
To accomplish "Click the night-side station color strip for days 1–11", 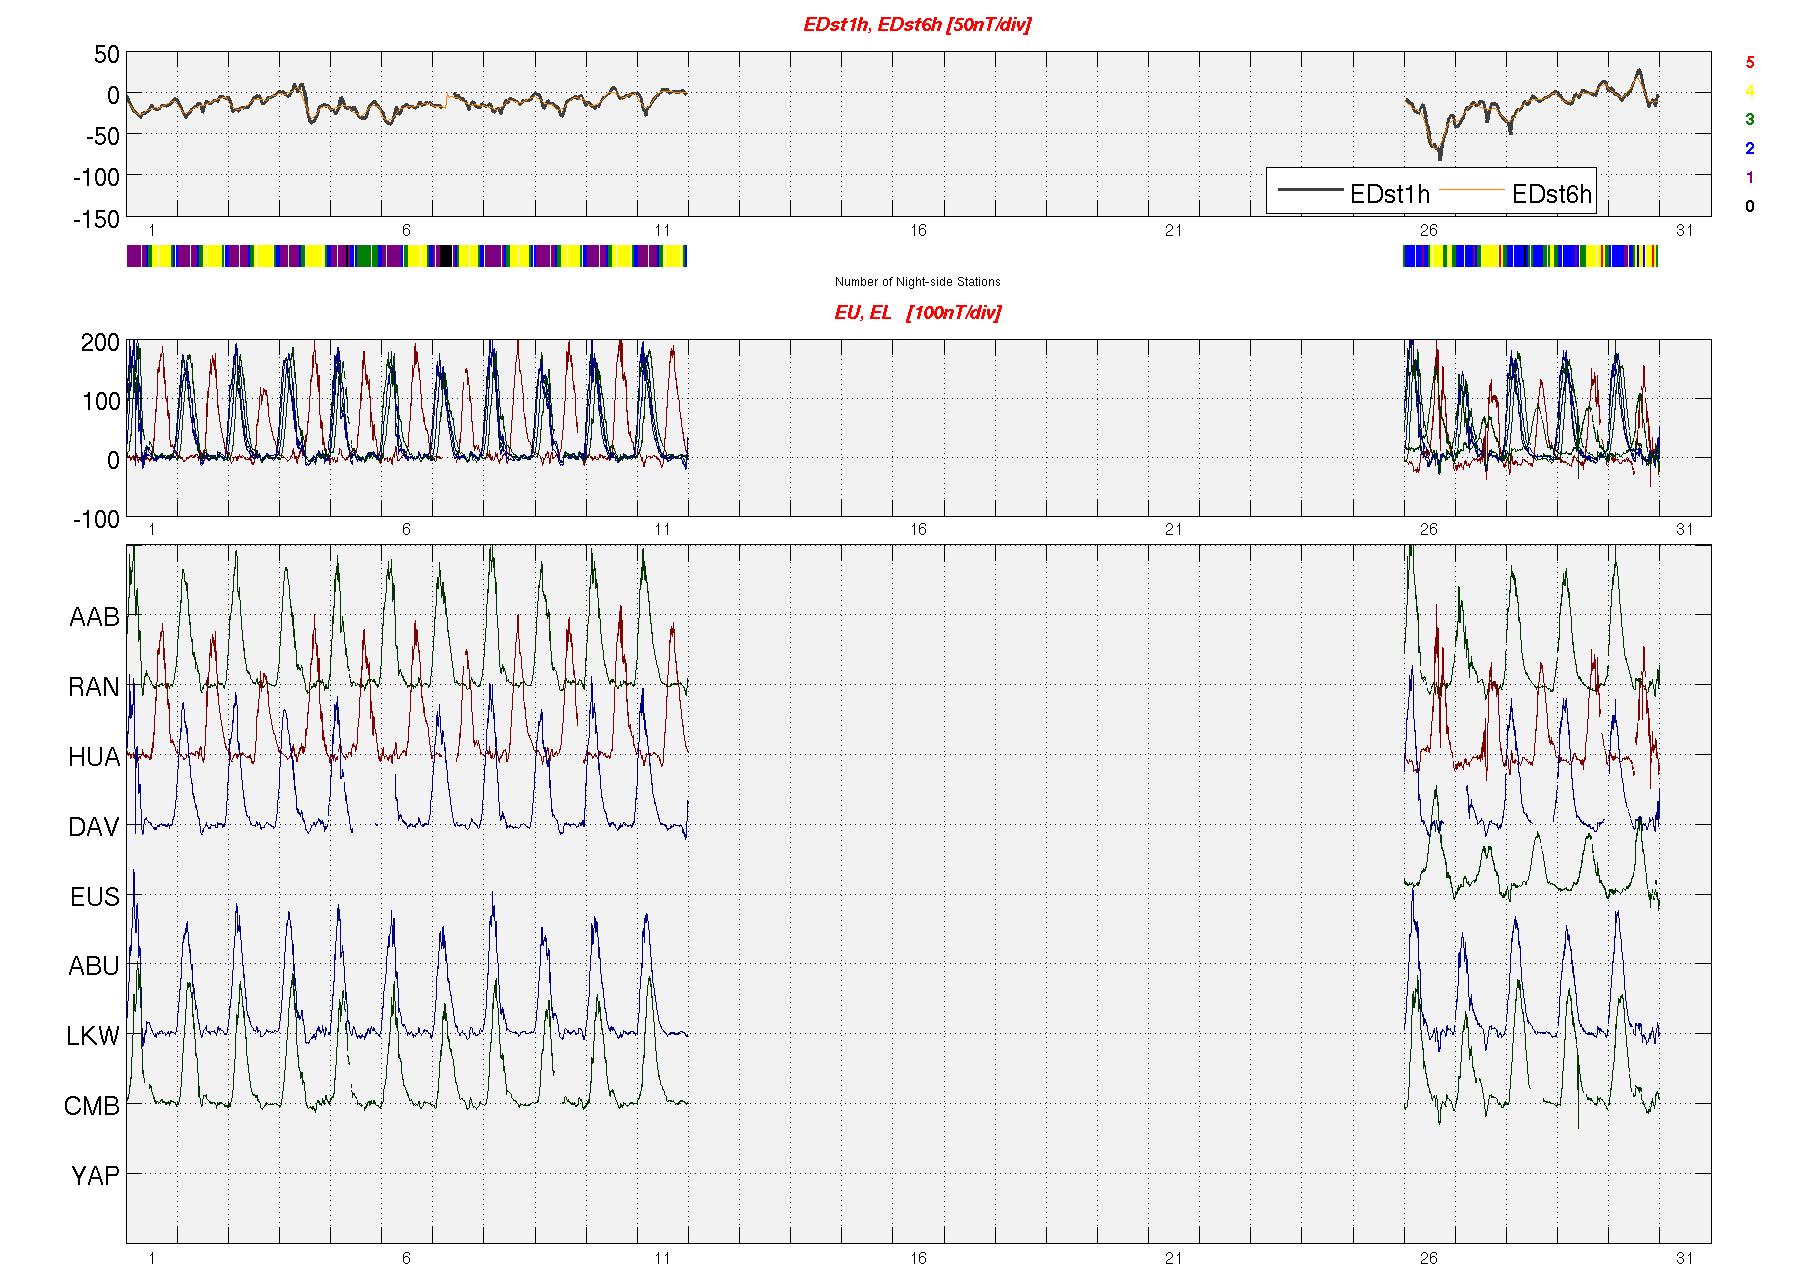I will pos(407,256).
